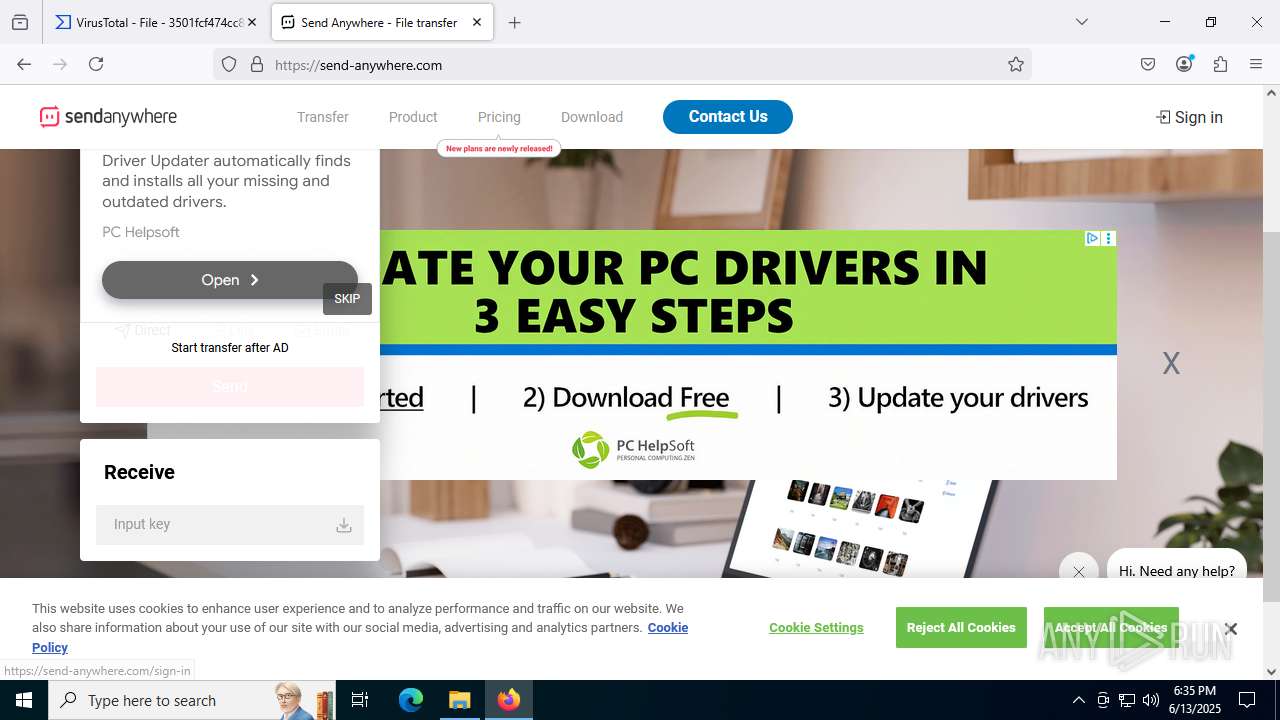
Task: Open the notification center icon
Action: [1247, 700]
